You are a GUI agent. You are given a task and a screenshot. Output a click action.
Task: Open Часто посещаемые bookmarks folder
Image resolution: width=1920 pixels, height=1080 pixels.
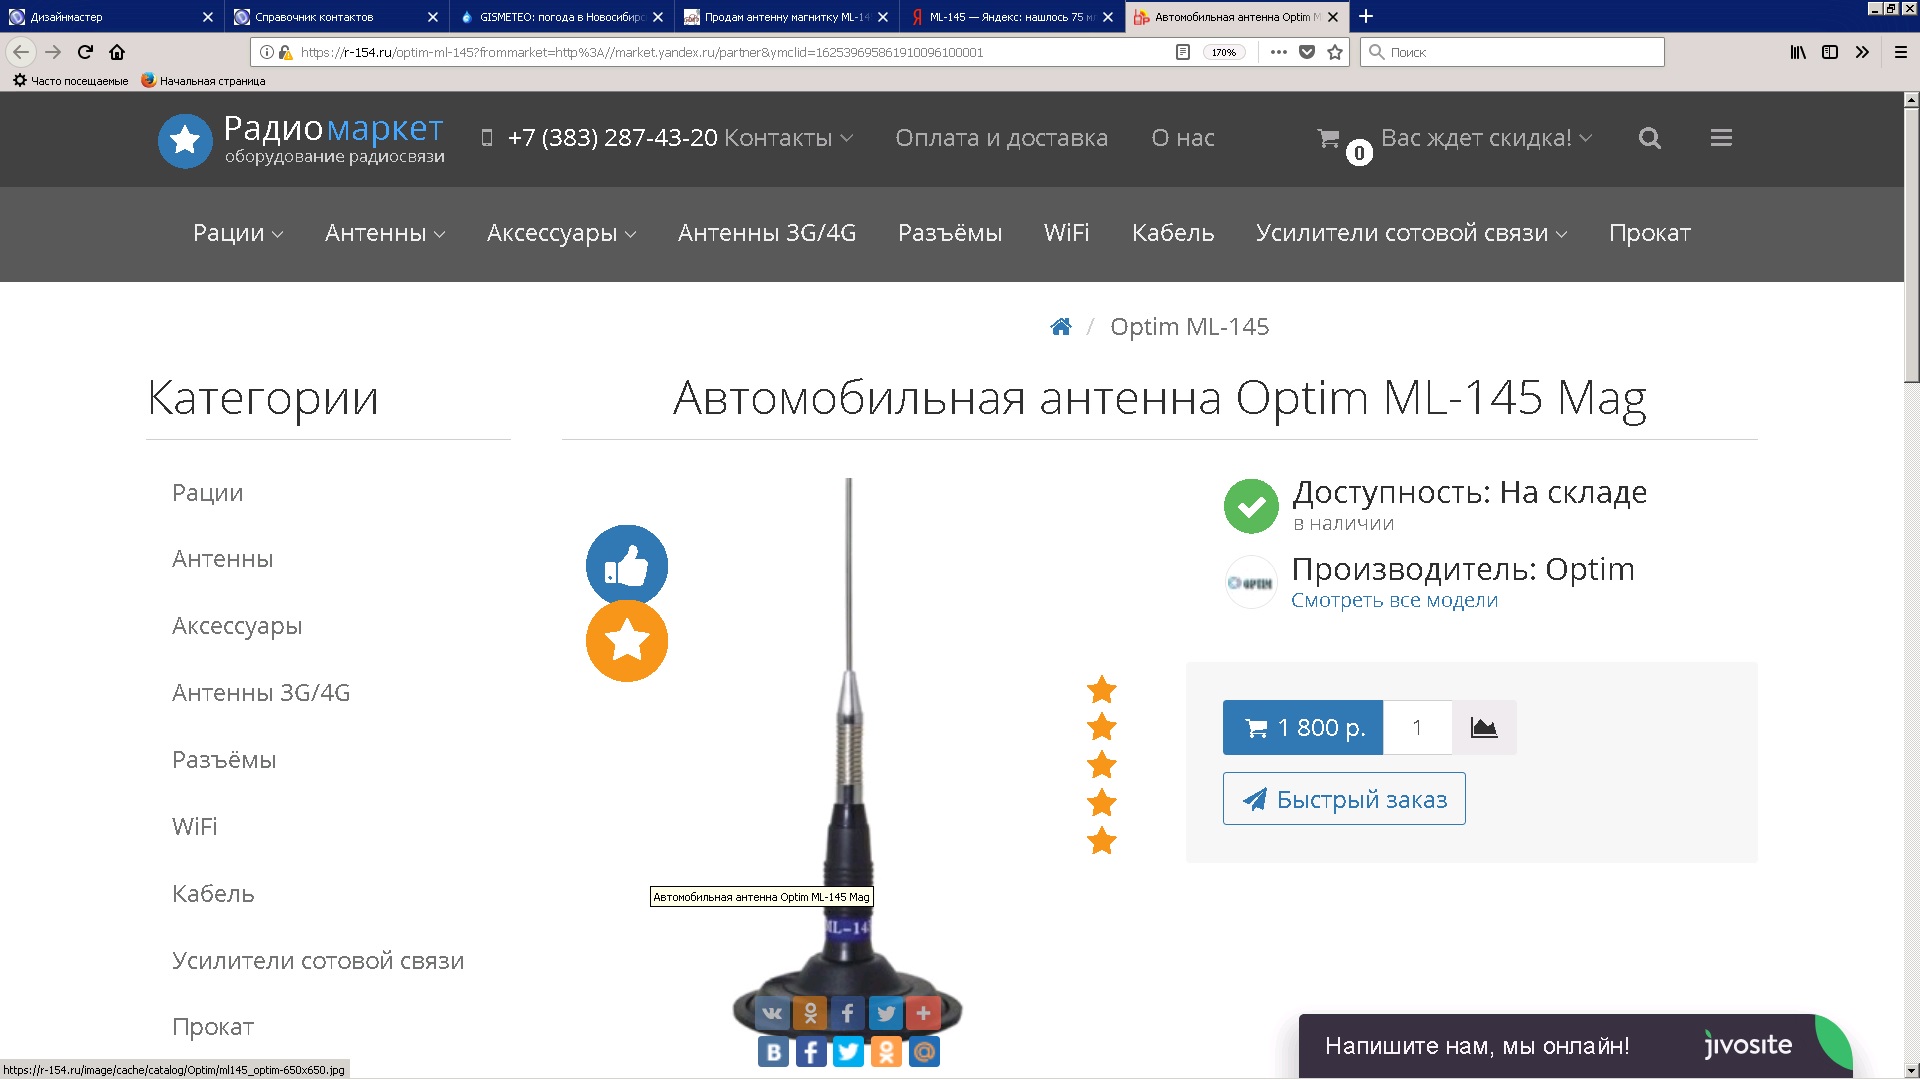pyautogui.click(x=70, y=81)
